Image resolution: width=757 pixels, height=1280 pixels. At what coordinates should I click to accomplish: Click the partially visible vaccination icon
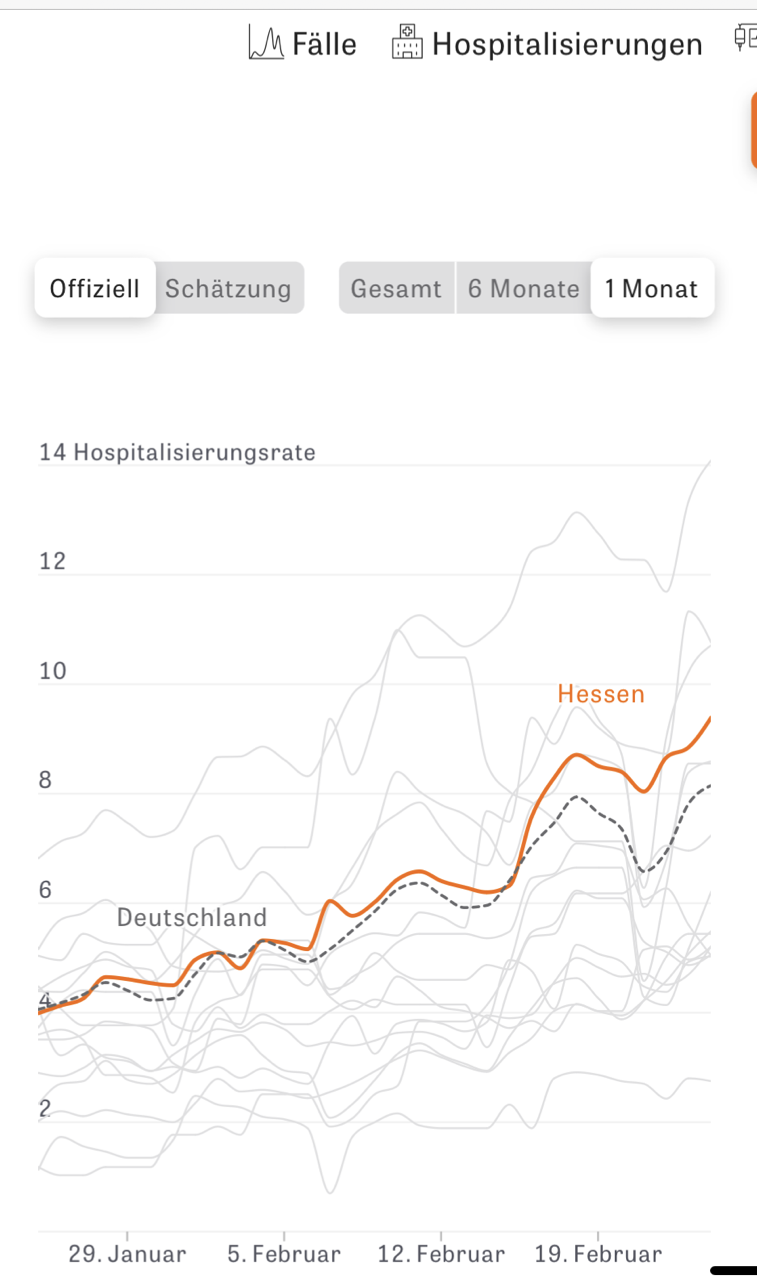coord(745,40)
